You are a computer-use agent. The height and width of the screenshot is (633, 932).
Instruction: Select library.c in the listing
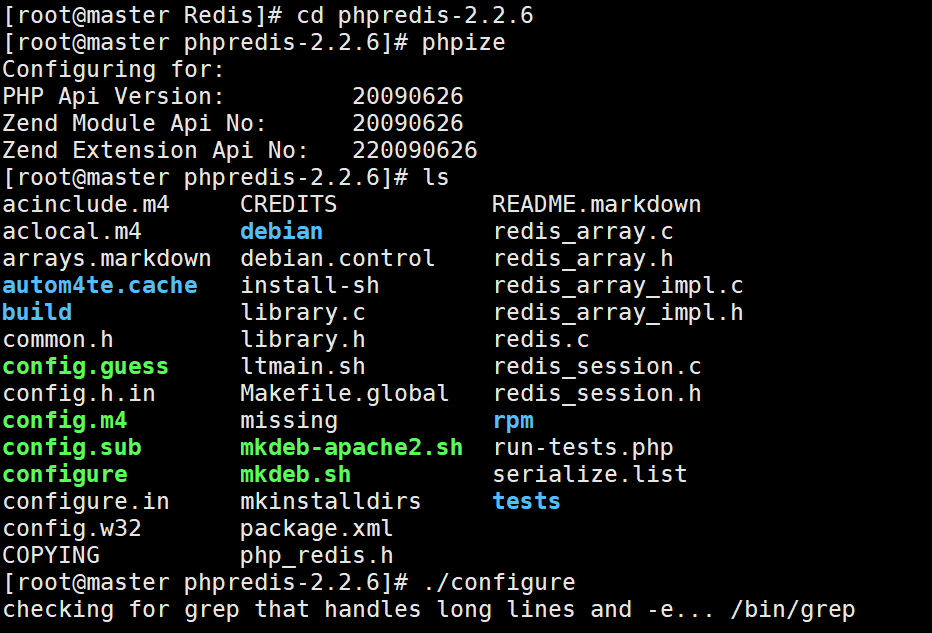coord(302,313)
